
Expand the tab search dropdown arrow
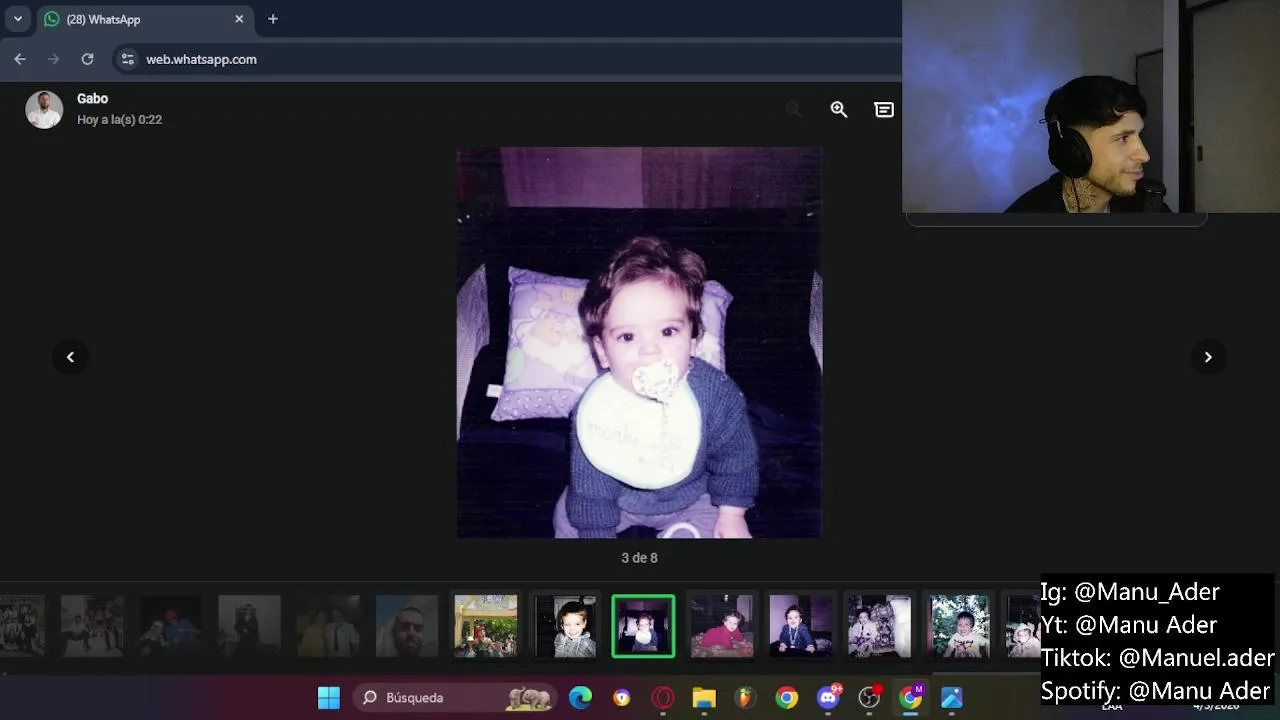(x=17, y=19)
